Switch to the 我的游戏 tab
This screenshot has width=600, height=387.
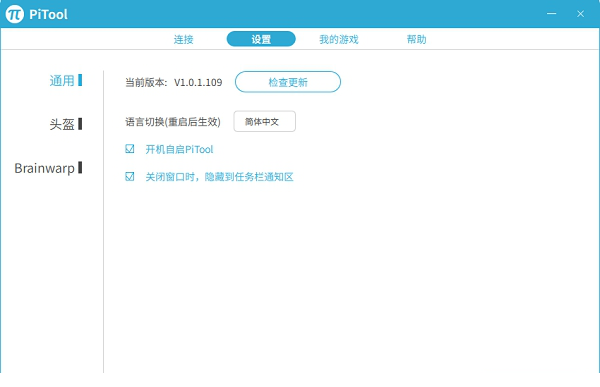tap(339, 39)
